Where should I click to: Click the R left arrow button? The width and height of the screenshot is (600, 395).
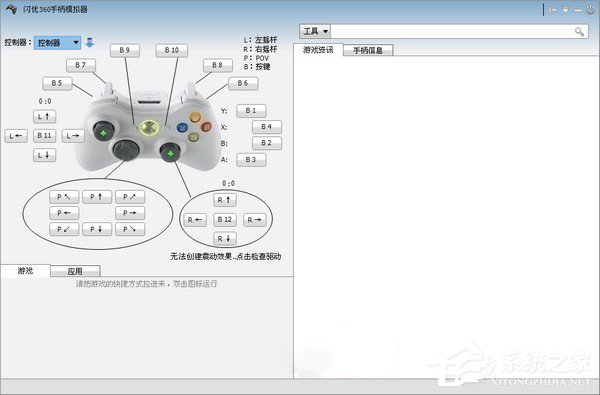pyautogui.click(x=195, y=220)
